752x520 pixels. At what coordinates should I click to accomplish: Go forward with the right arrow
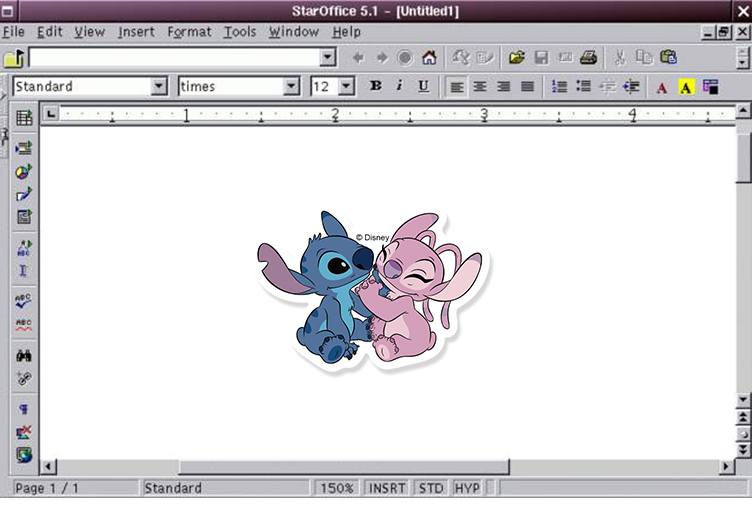[x=382, y=58]
